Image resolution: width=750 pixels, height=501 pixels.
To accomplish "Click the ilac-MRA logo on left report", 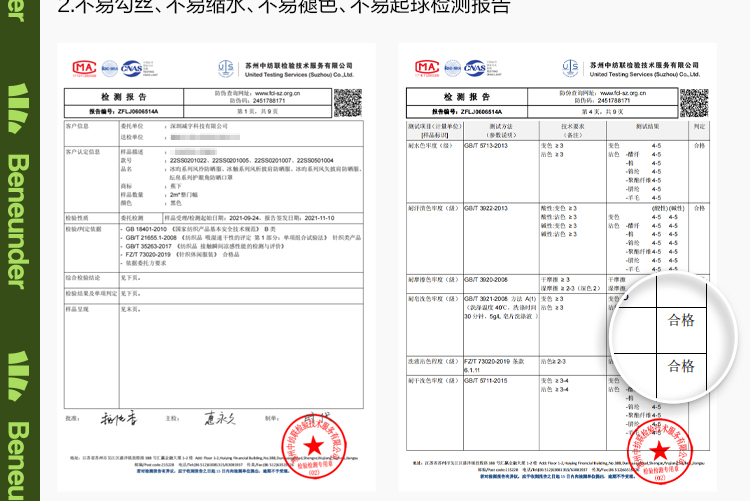I will (110, 68).
